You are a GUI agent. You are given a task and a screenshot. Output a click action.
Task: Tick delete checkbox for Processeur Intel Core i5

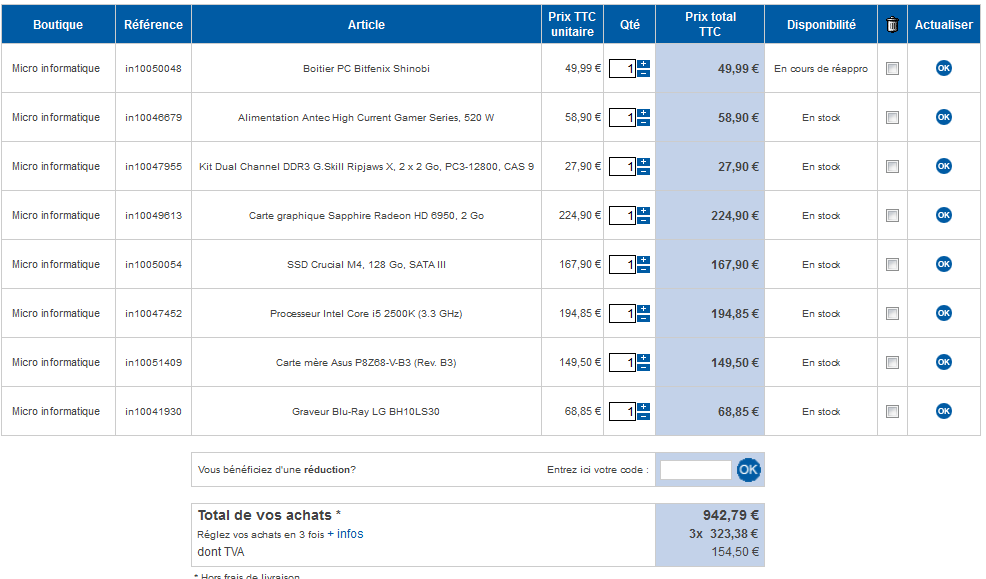892,314
